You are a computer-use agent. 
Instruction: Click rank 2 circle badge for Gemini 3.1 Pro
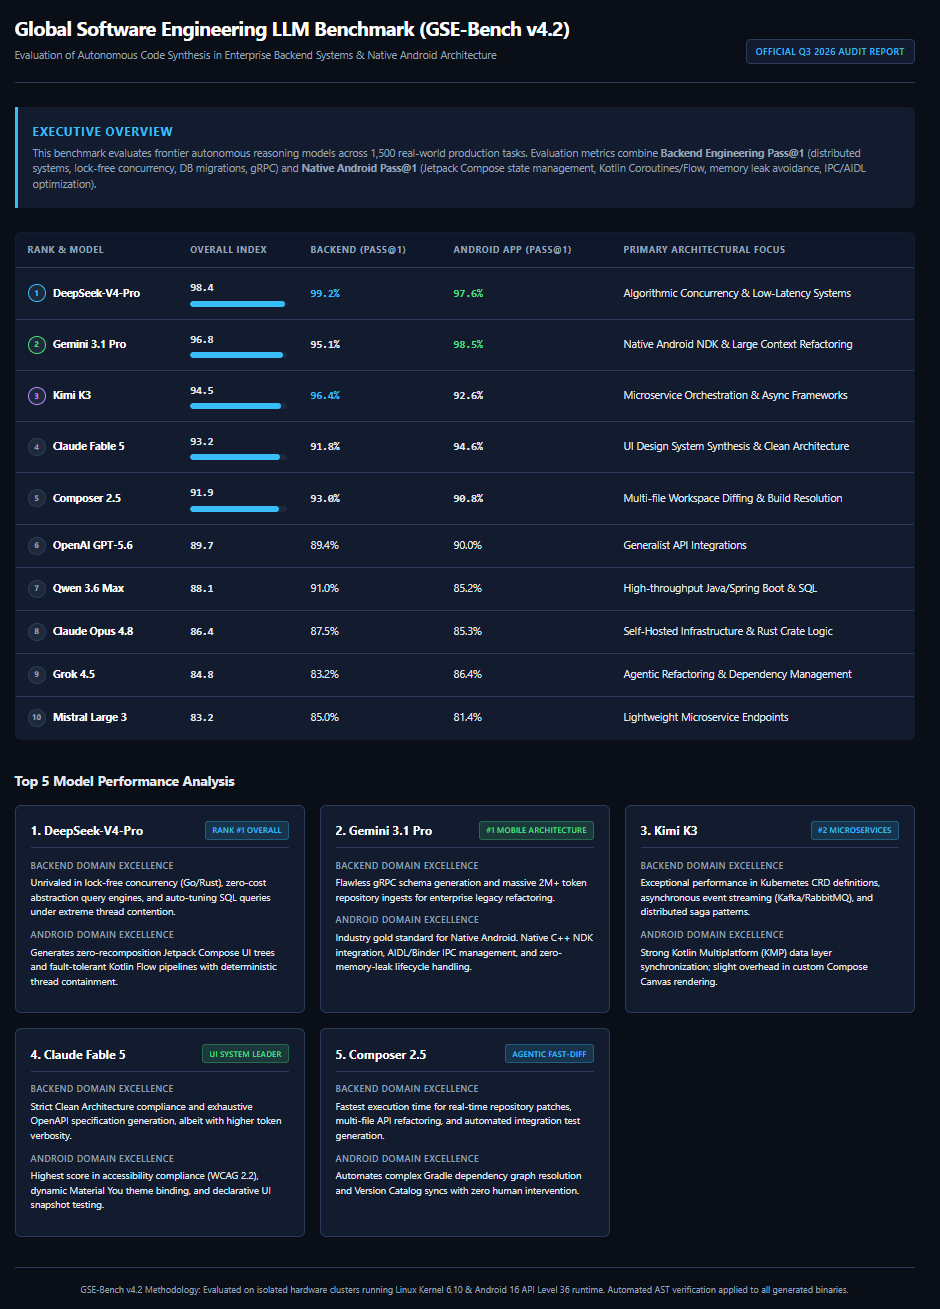pyautogui.click(x=37, y=344)
